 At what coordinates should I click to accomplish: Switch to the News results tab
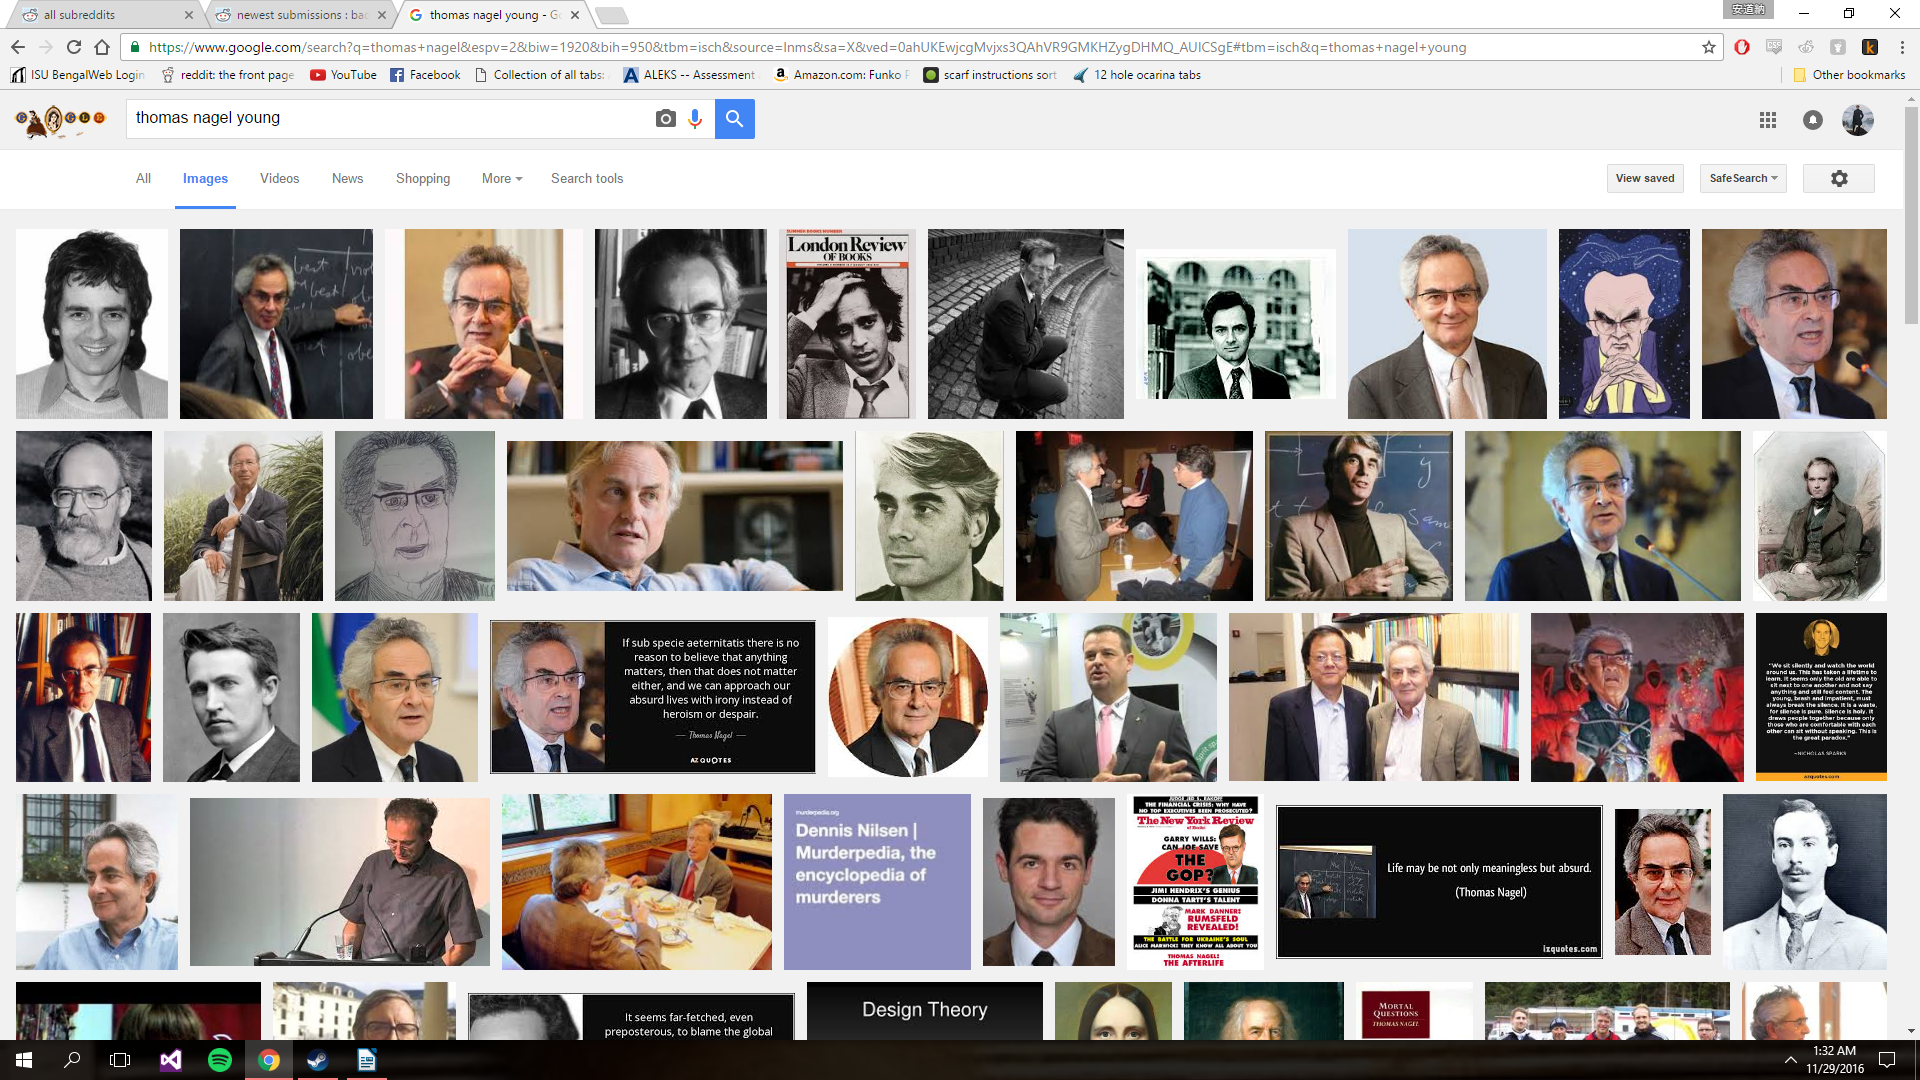[x=347, y=178]
